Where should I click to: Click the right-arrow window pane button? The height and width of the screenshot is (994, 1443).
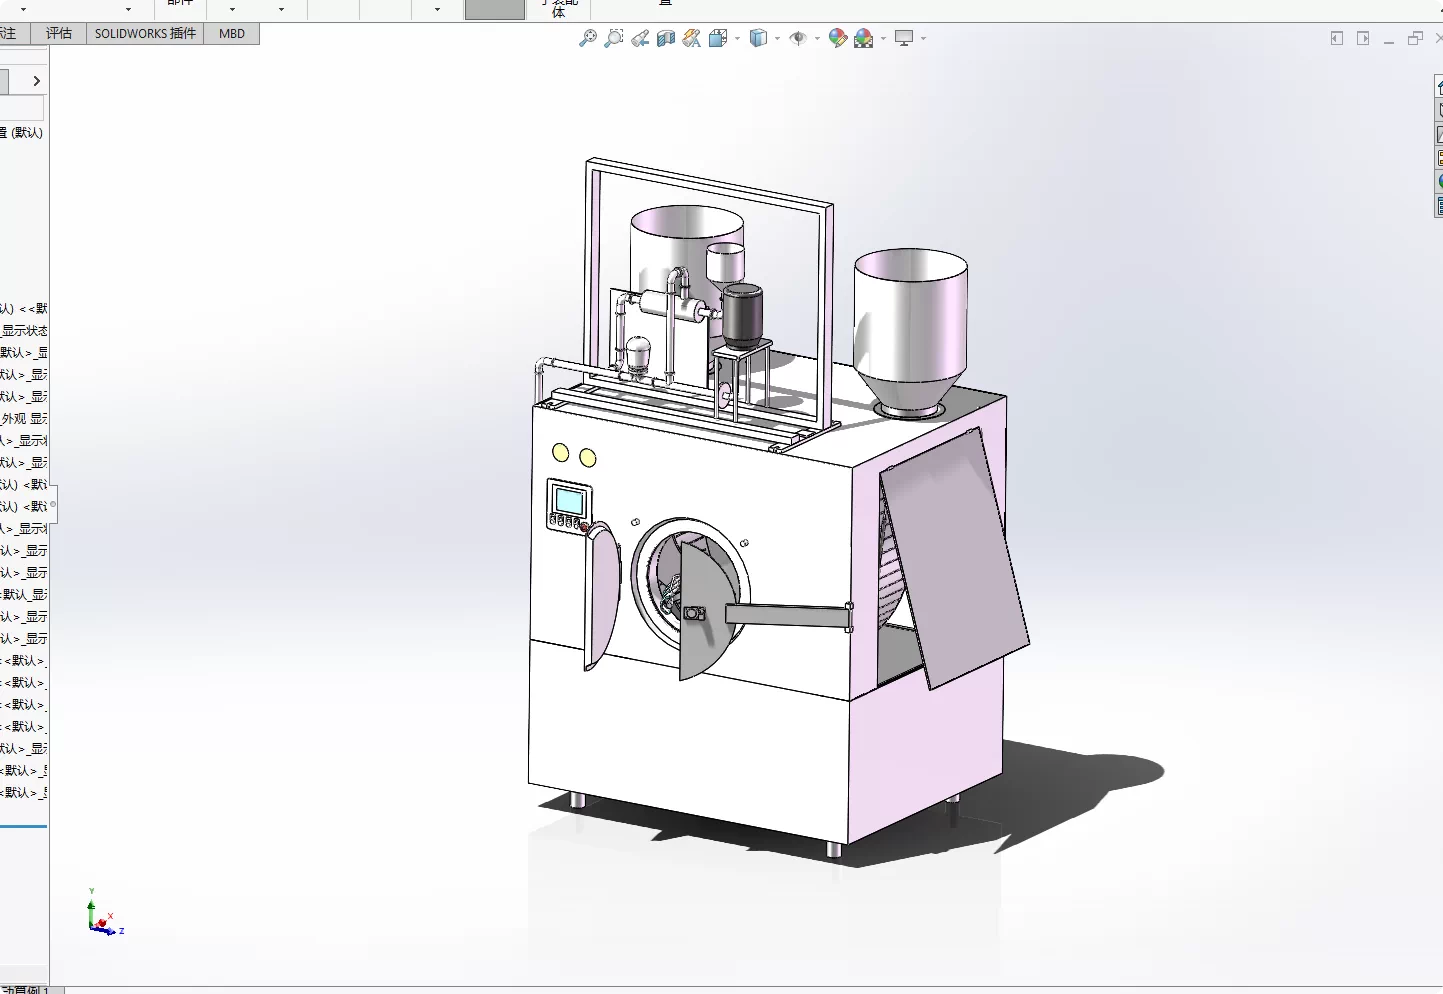pyautogui.click(x=1363, y=38)
